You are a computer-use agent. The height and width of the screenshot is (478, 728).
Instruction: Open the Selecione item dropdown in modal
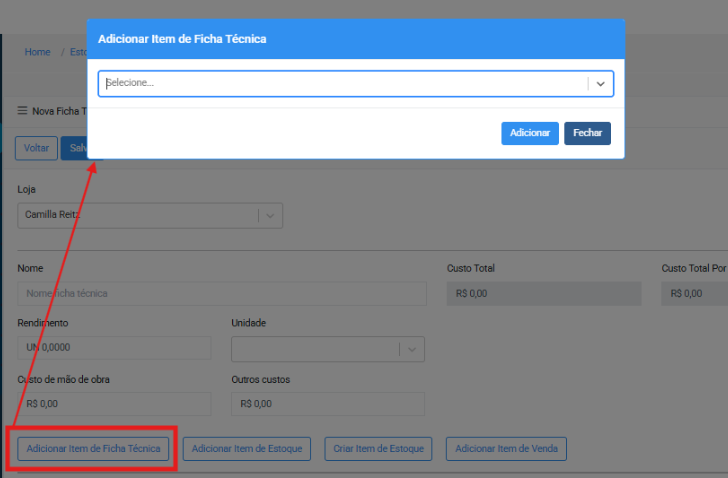point(340,84)
